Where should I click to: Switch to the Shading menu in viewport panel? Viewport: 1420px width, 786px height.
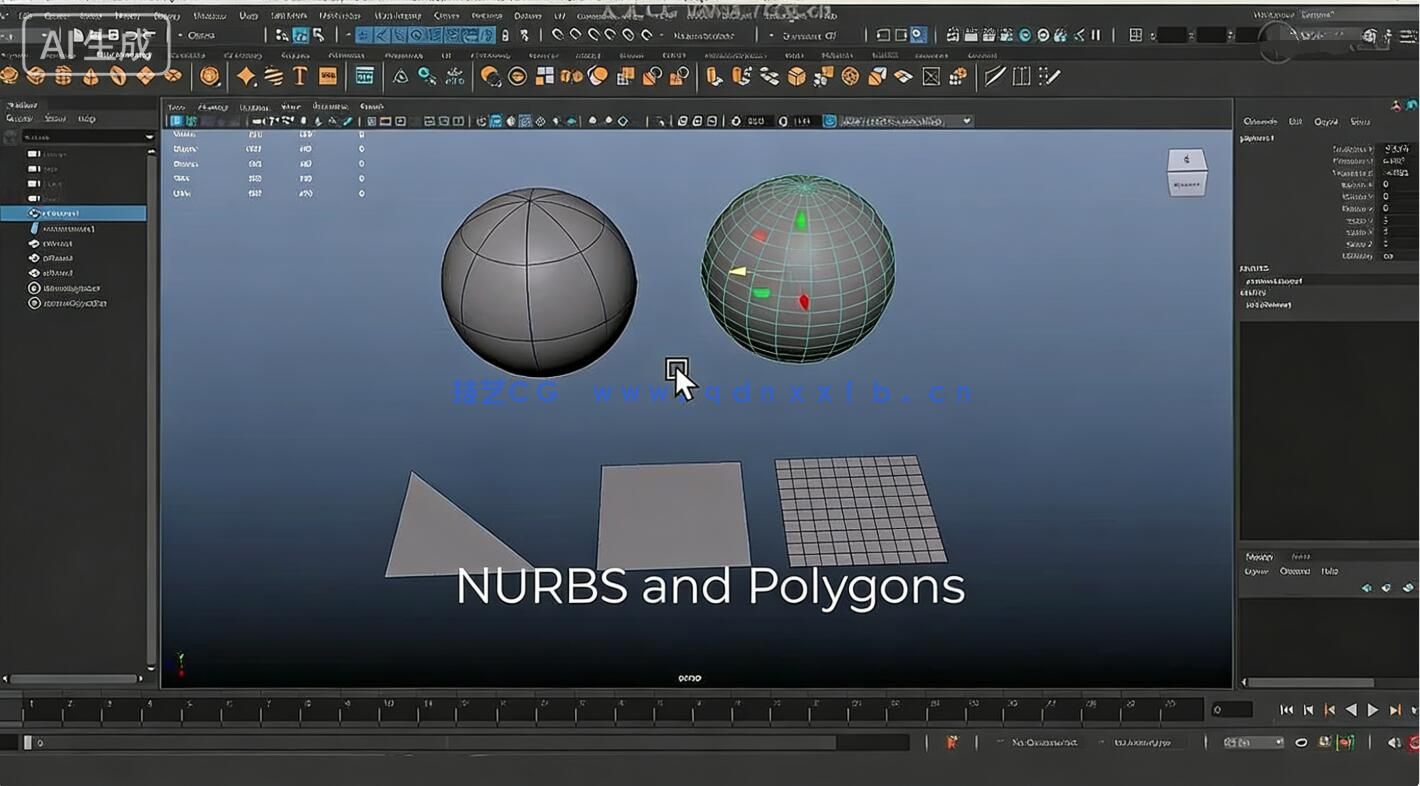[x=212, y=108]
